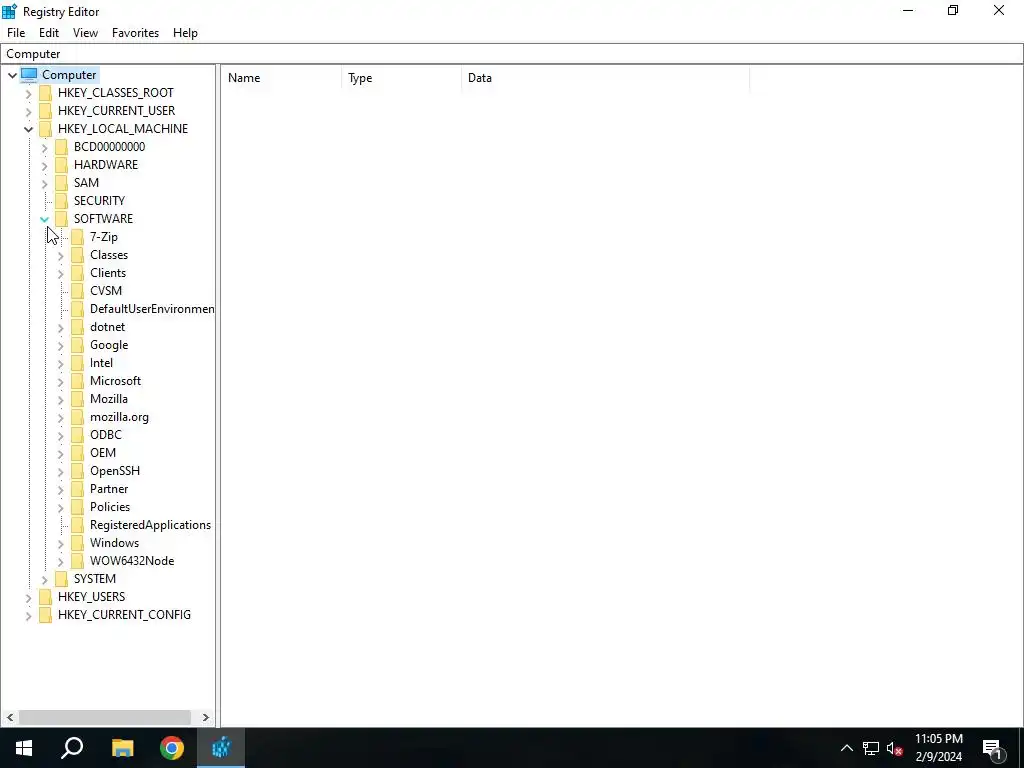
Task: Open the Windows Start menu
Action: (24, 748)
